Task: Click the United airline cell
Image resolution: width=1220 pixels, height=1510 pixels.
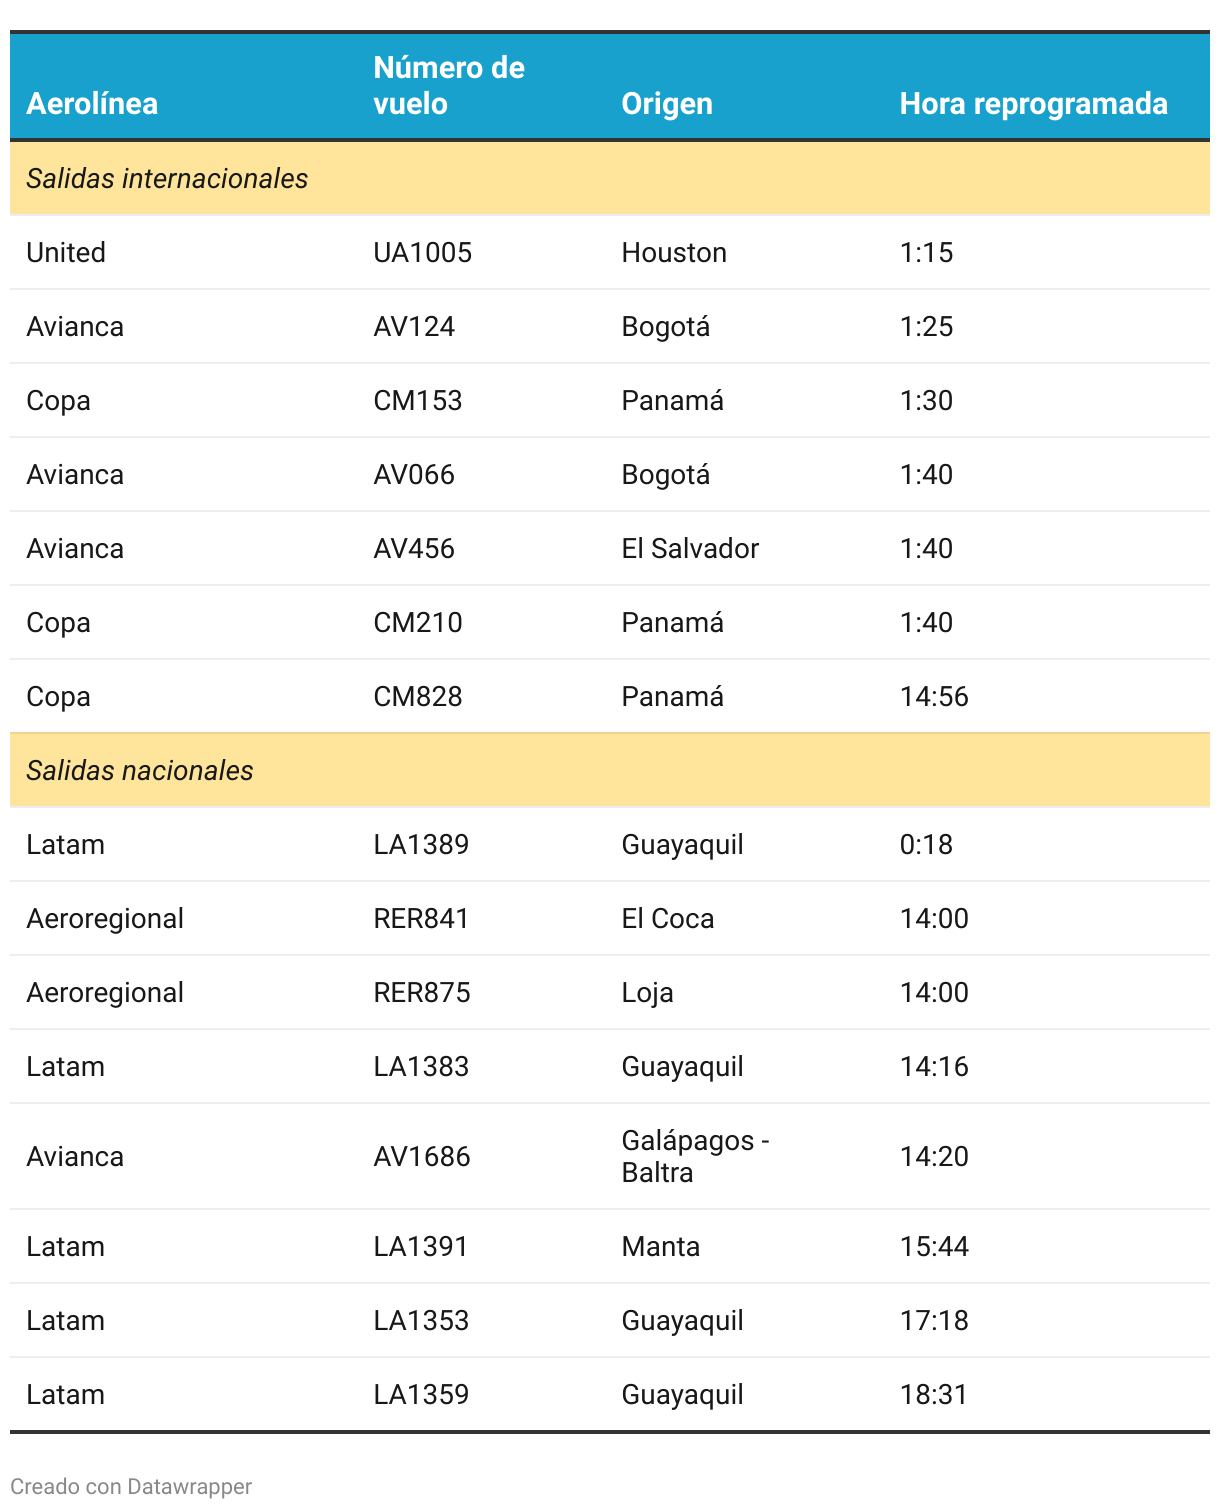Action: [66, 253]
